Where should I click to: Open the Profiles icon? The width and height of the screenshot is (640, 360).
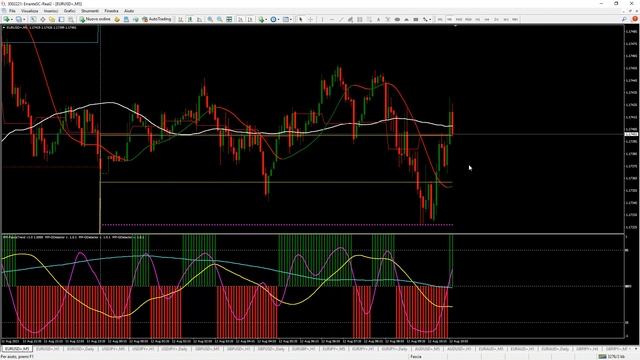(x=19, y=19)
